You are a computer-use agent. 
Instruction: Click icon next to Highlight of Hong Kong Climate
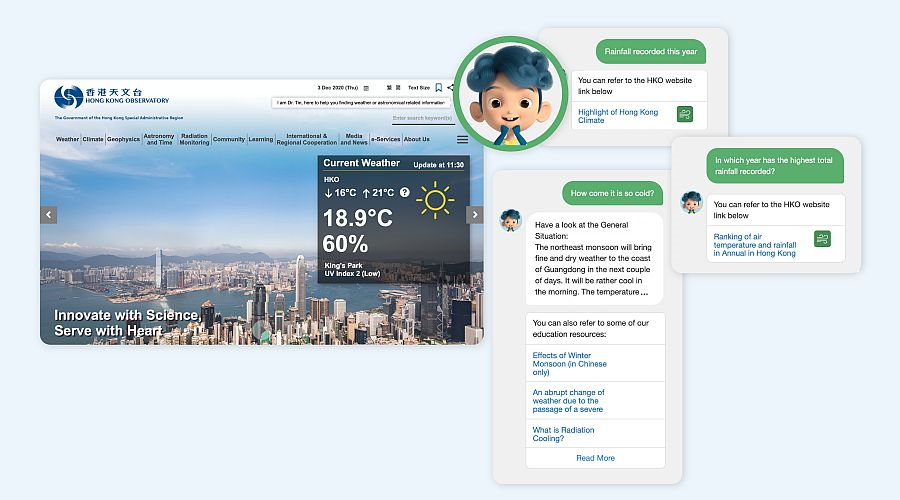click(x=685, y=114)
